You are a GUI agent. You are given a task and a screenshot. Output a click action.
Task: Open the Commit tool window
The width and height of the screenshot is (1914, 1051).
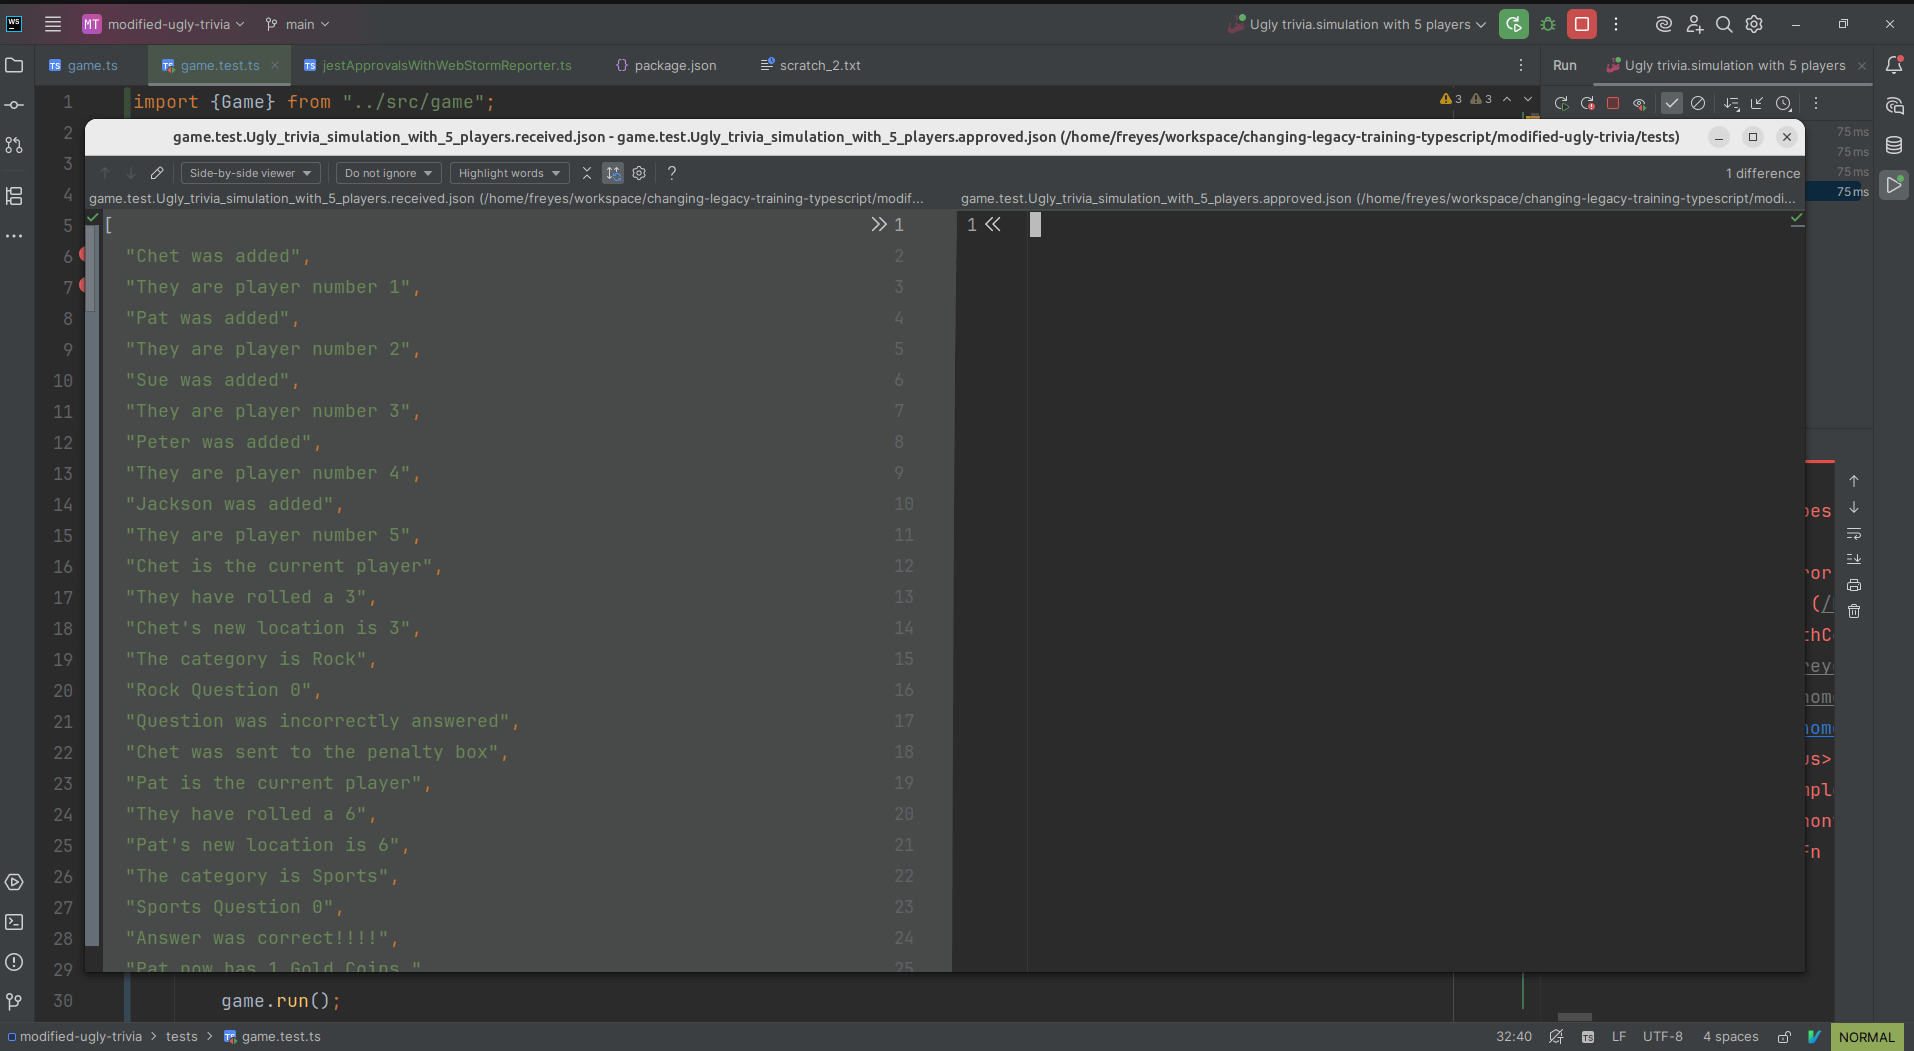[x=14, y=104]
